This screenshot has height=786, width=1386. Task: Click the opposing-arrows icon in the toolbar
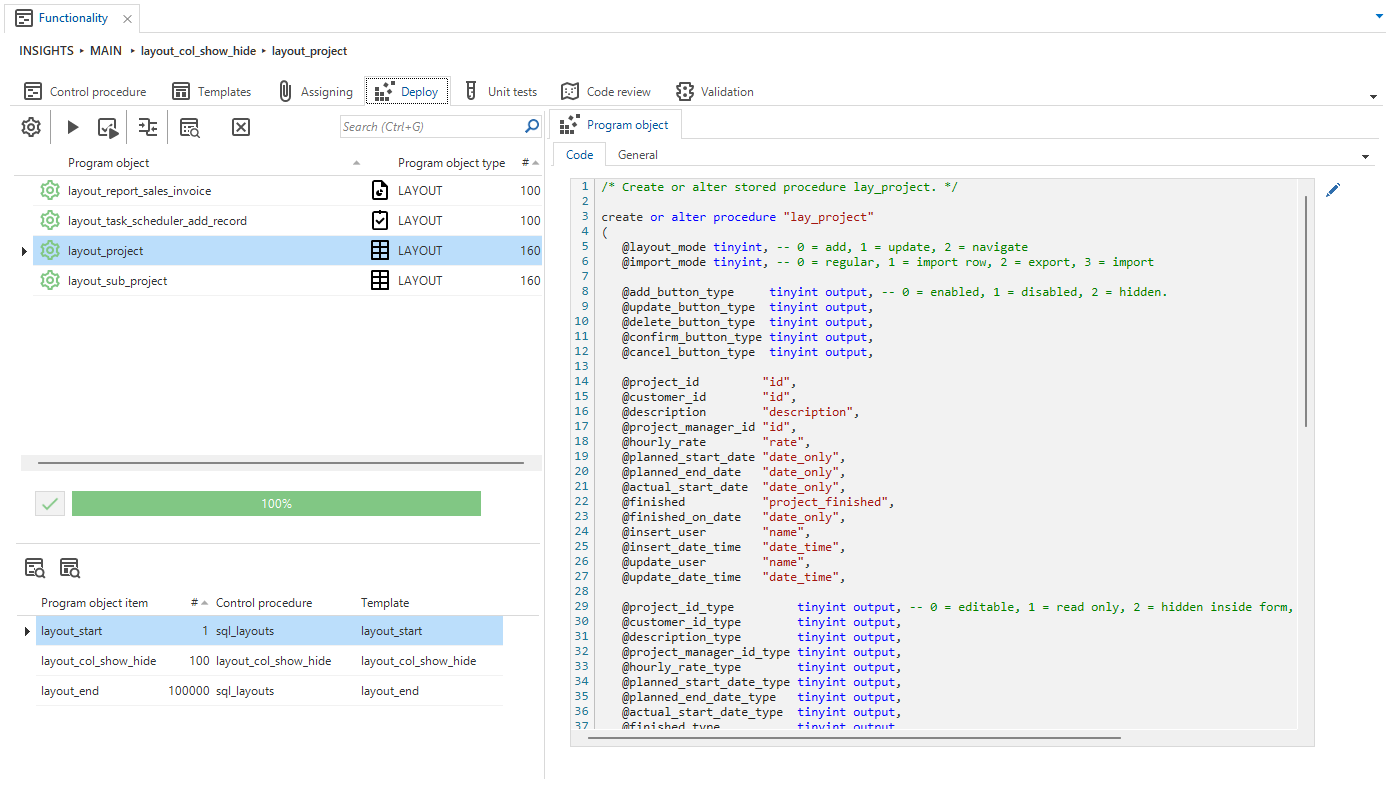click(x=148, y=127)
